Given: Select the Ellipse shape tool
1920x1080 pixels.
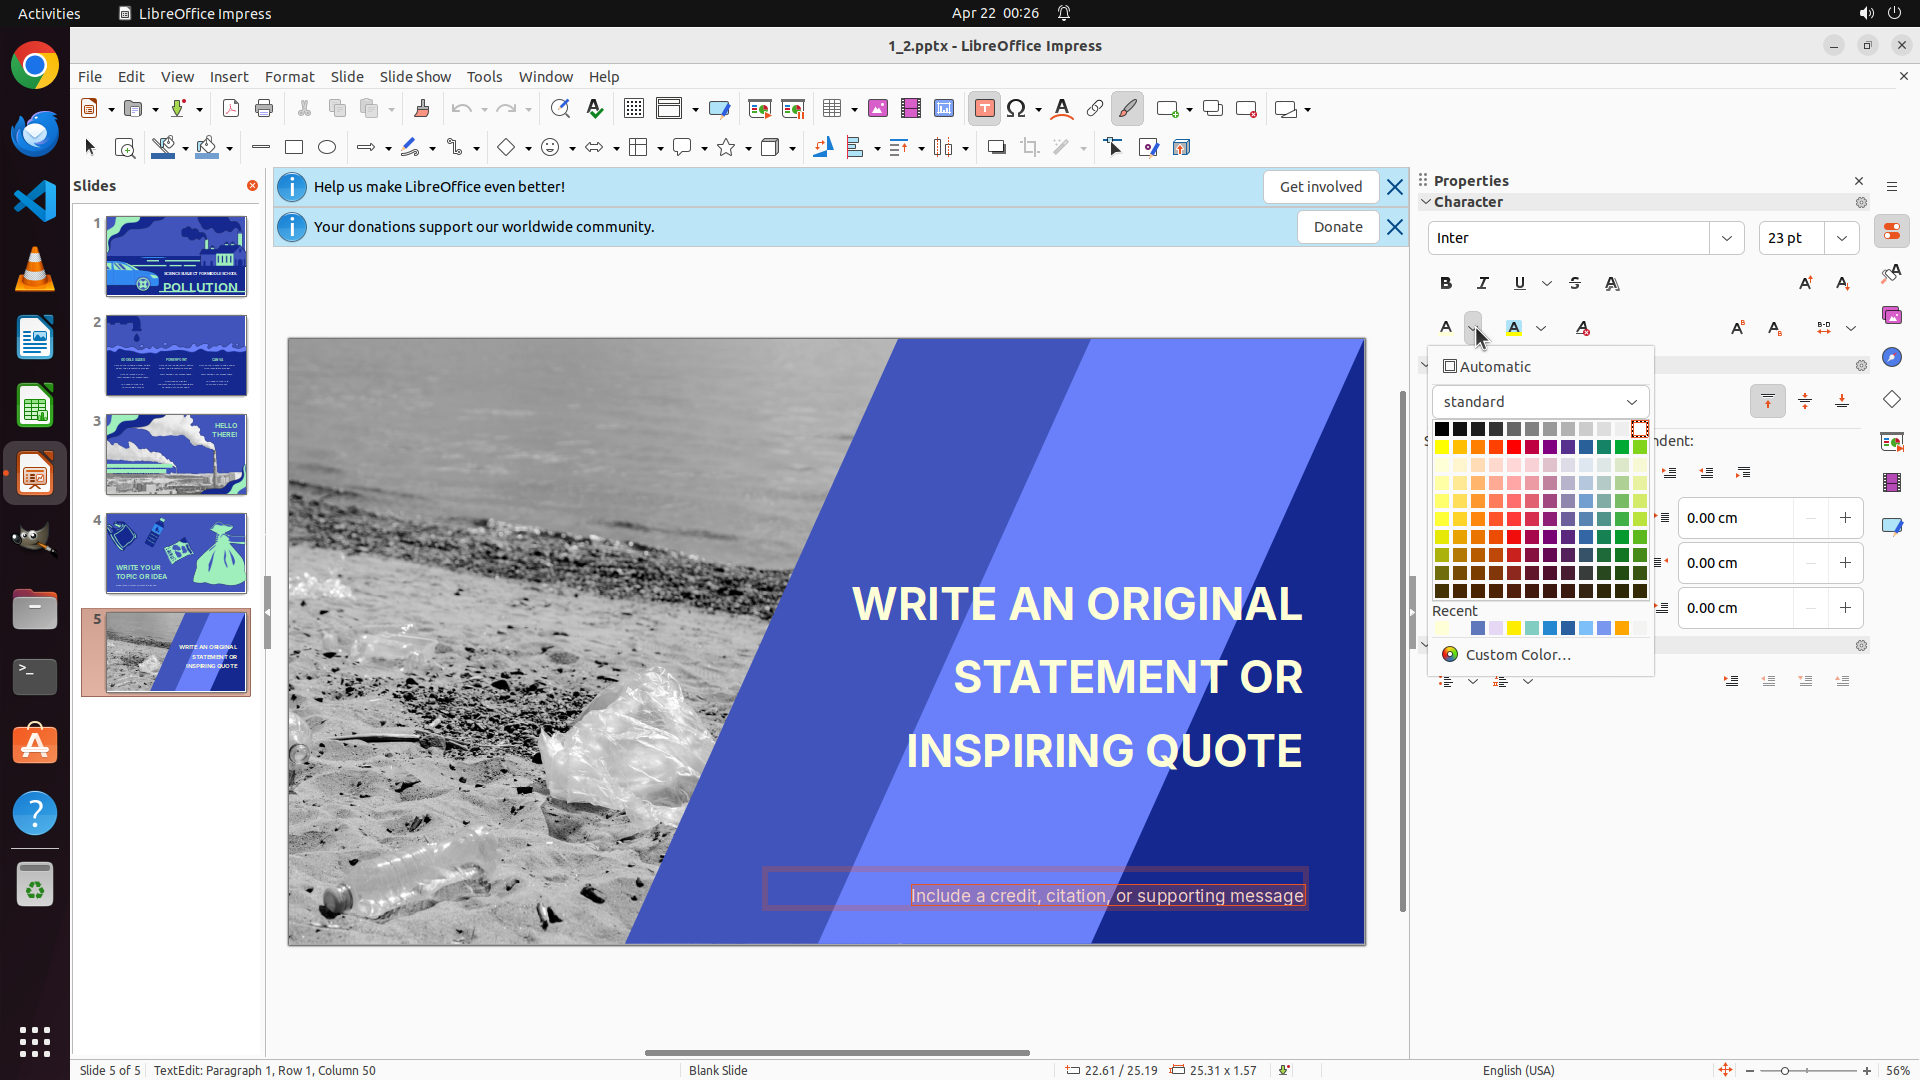Looking at the screenshot, I should click(x=327, y=147).
